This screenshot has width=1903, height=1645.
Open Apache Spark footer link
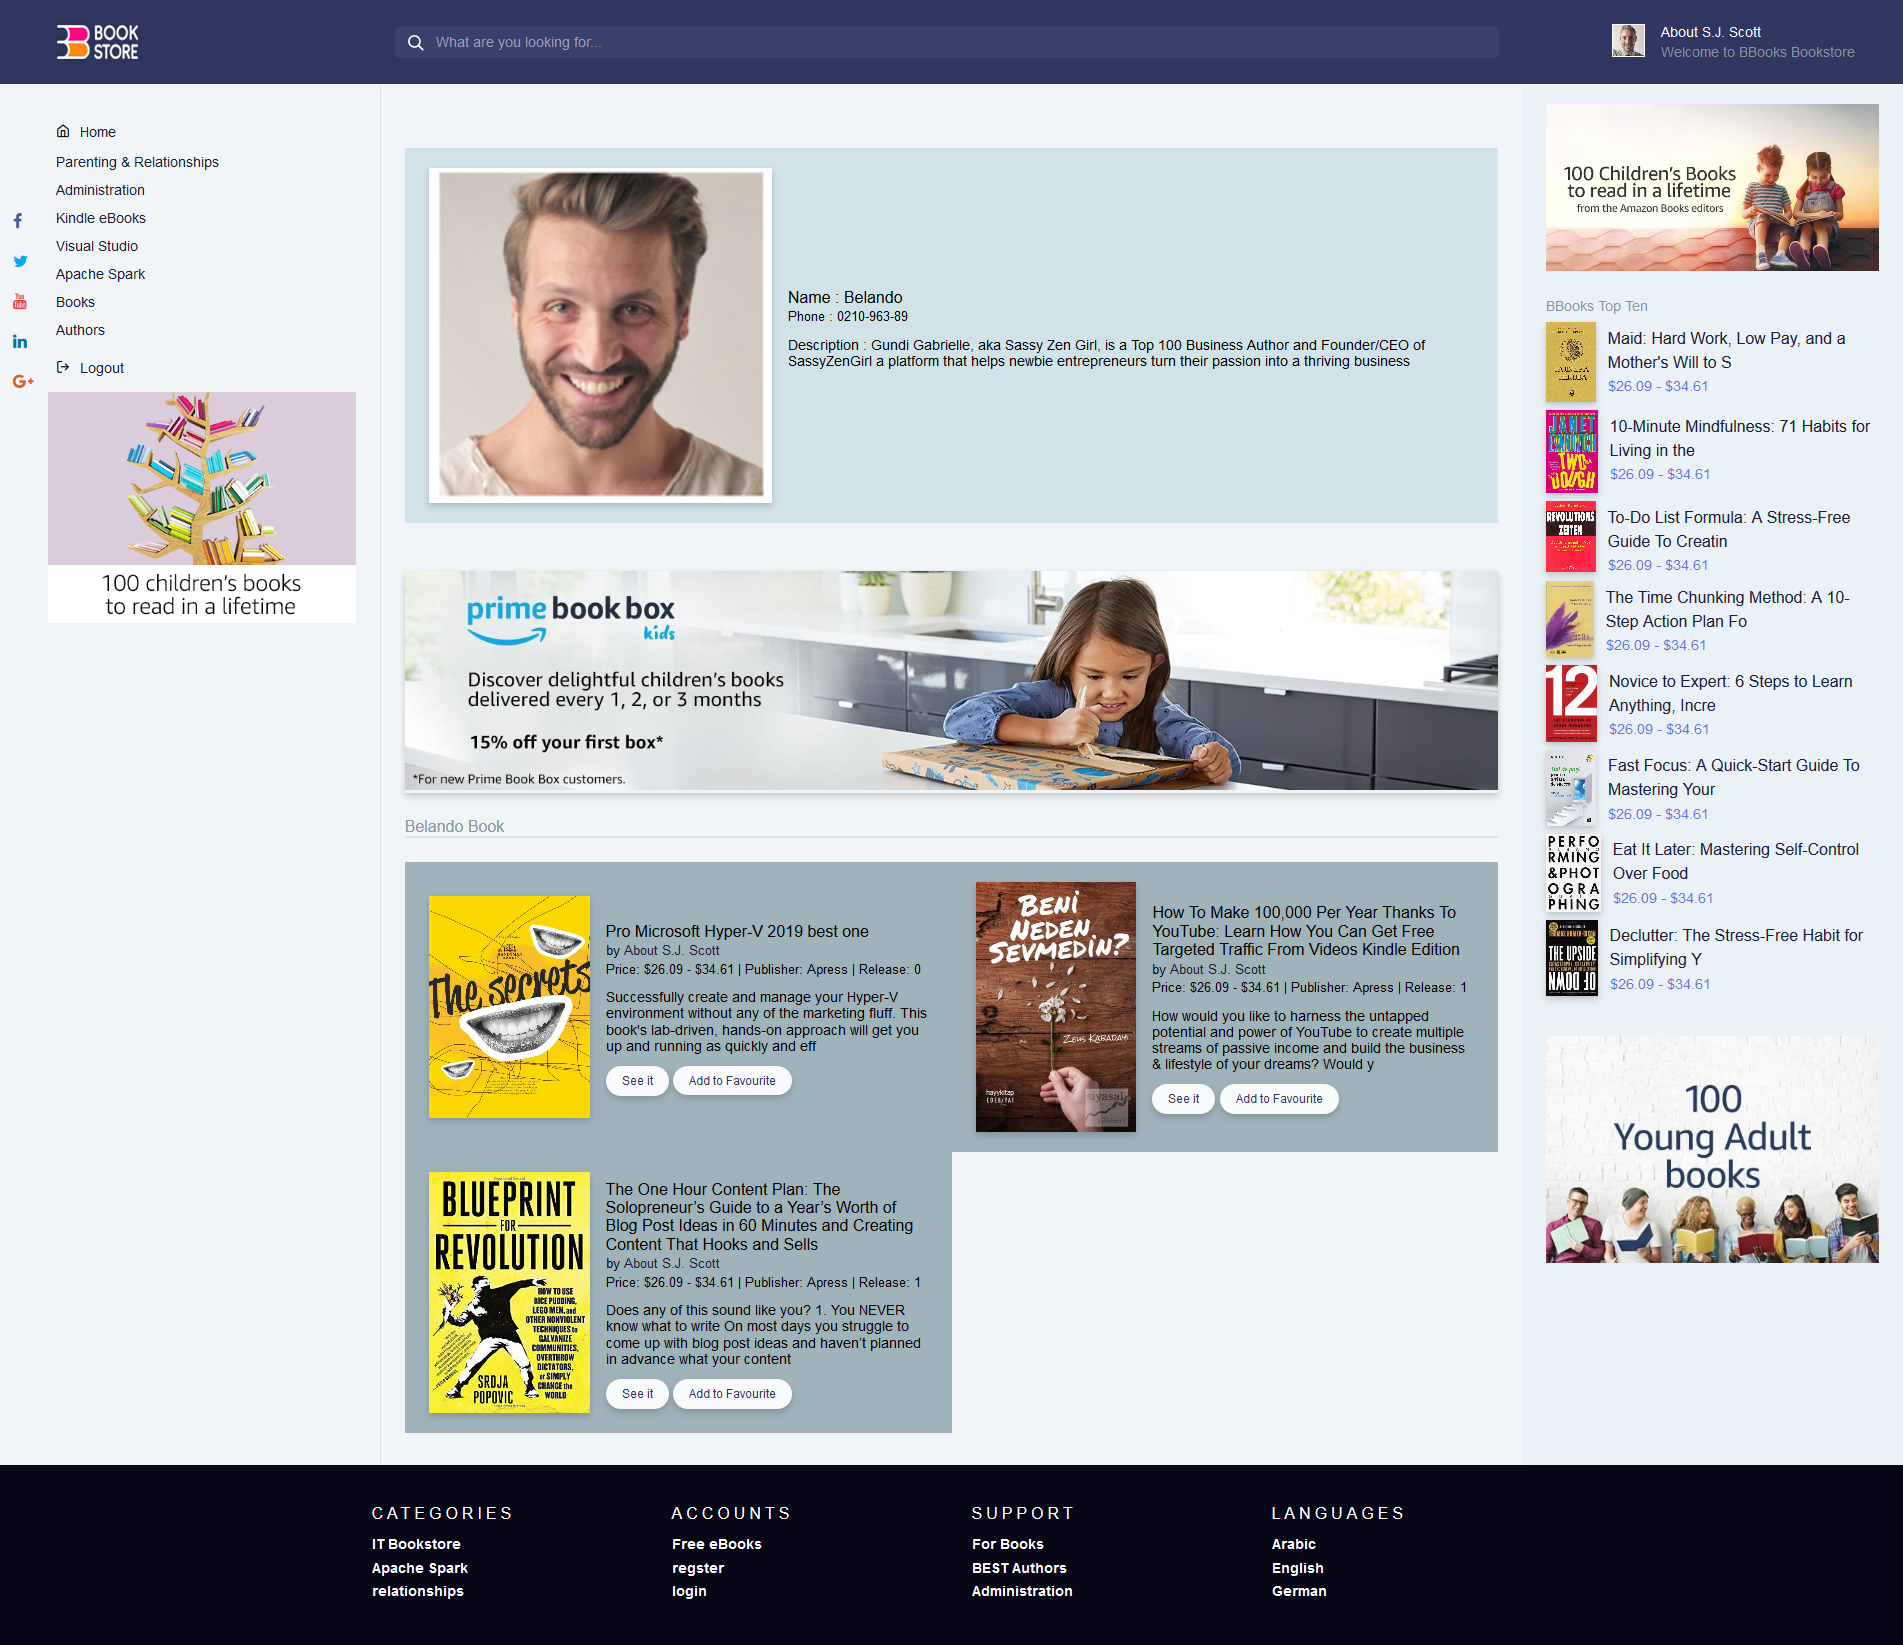tap(420, 1568)
